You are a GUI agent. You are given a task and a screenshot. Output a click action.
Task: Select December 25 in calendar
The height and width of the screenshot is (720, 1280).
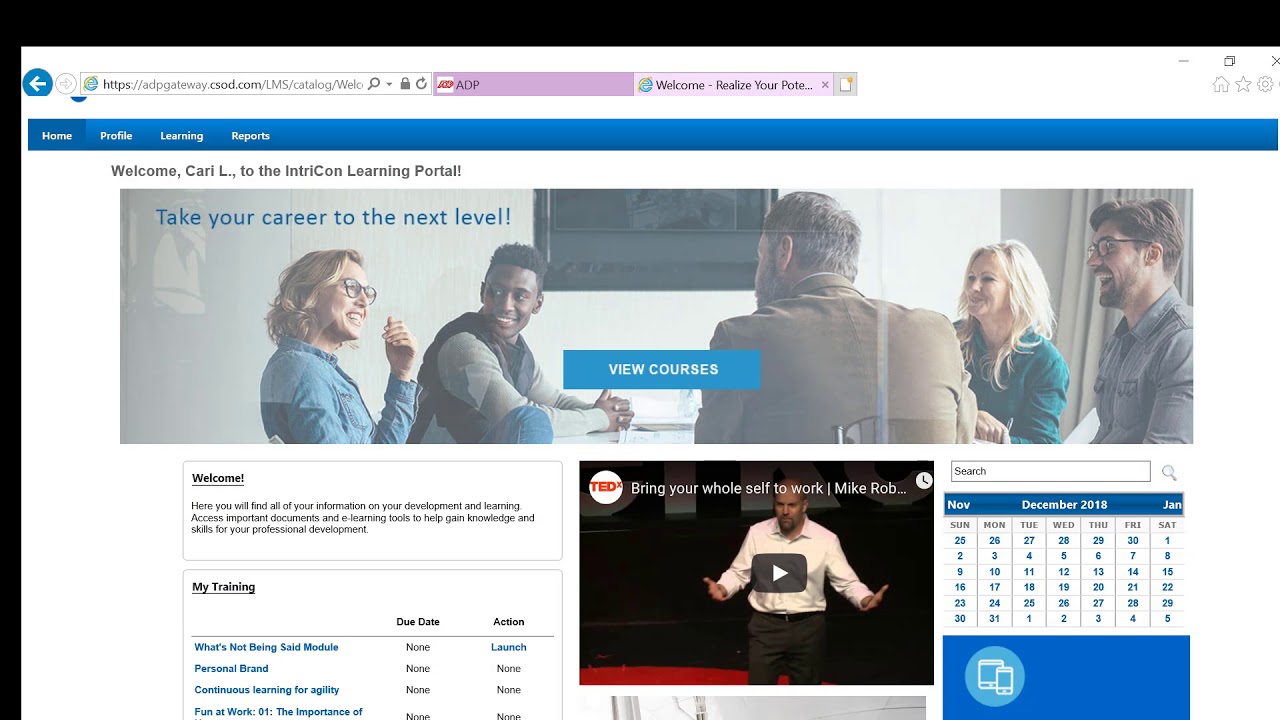tap(1029, 603)
